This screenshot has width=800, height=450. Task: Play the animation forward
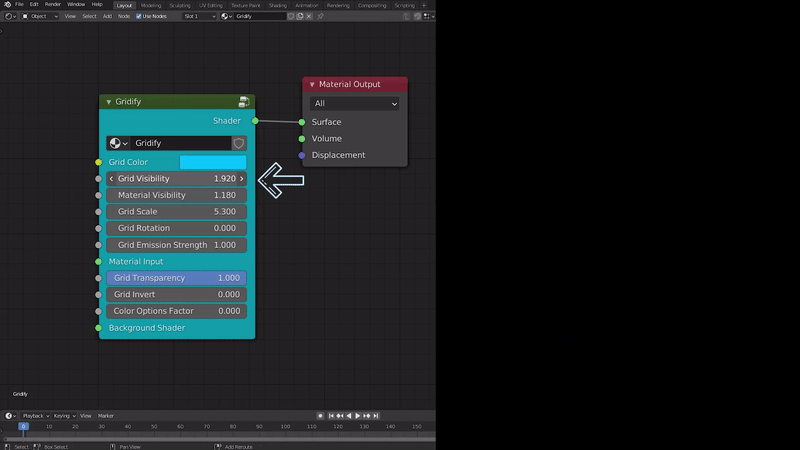(358, 416)
